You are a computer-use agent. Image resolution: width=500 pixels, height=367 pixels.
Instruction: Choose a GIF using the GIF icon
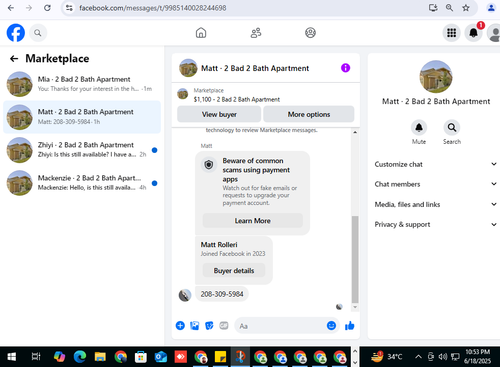point(224,325)
